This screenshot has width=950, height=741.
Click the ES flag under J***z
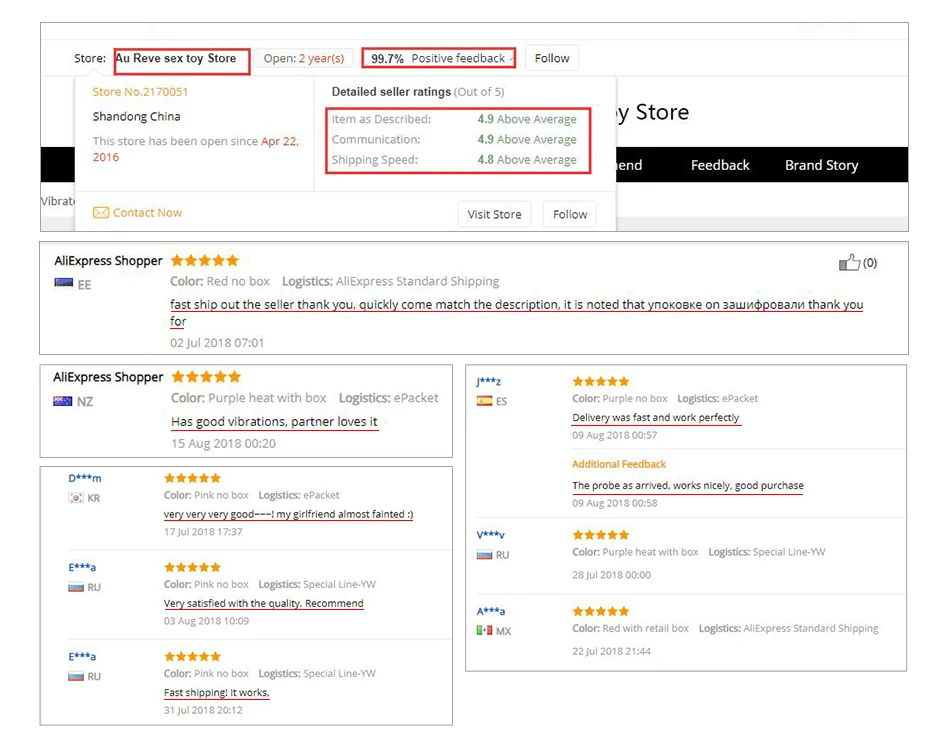[x=484, y=401]
